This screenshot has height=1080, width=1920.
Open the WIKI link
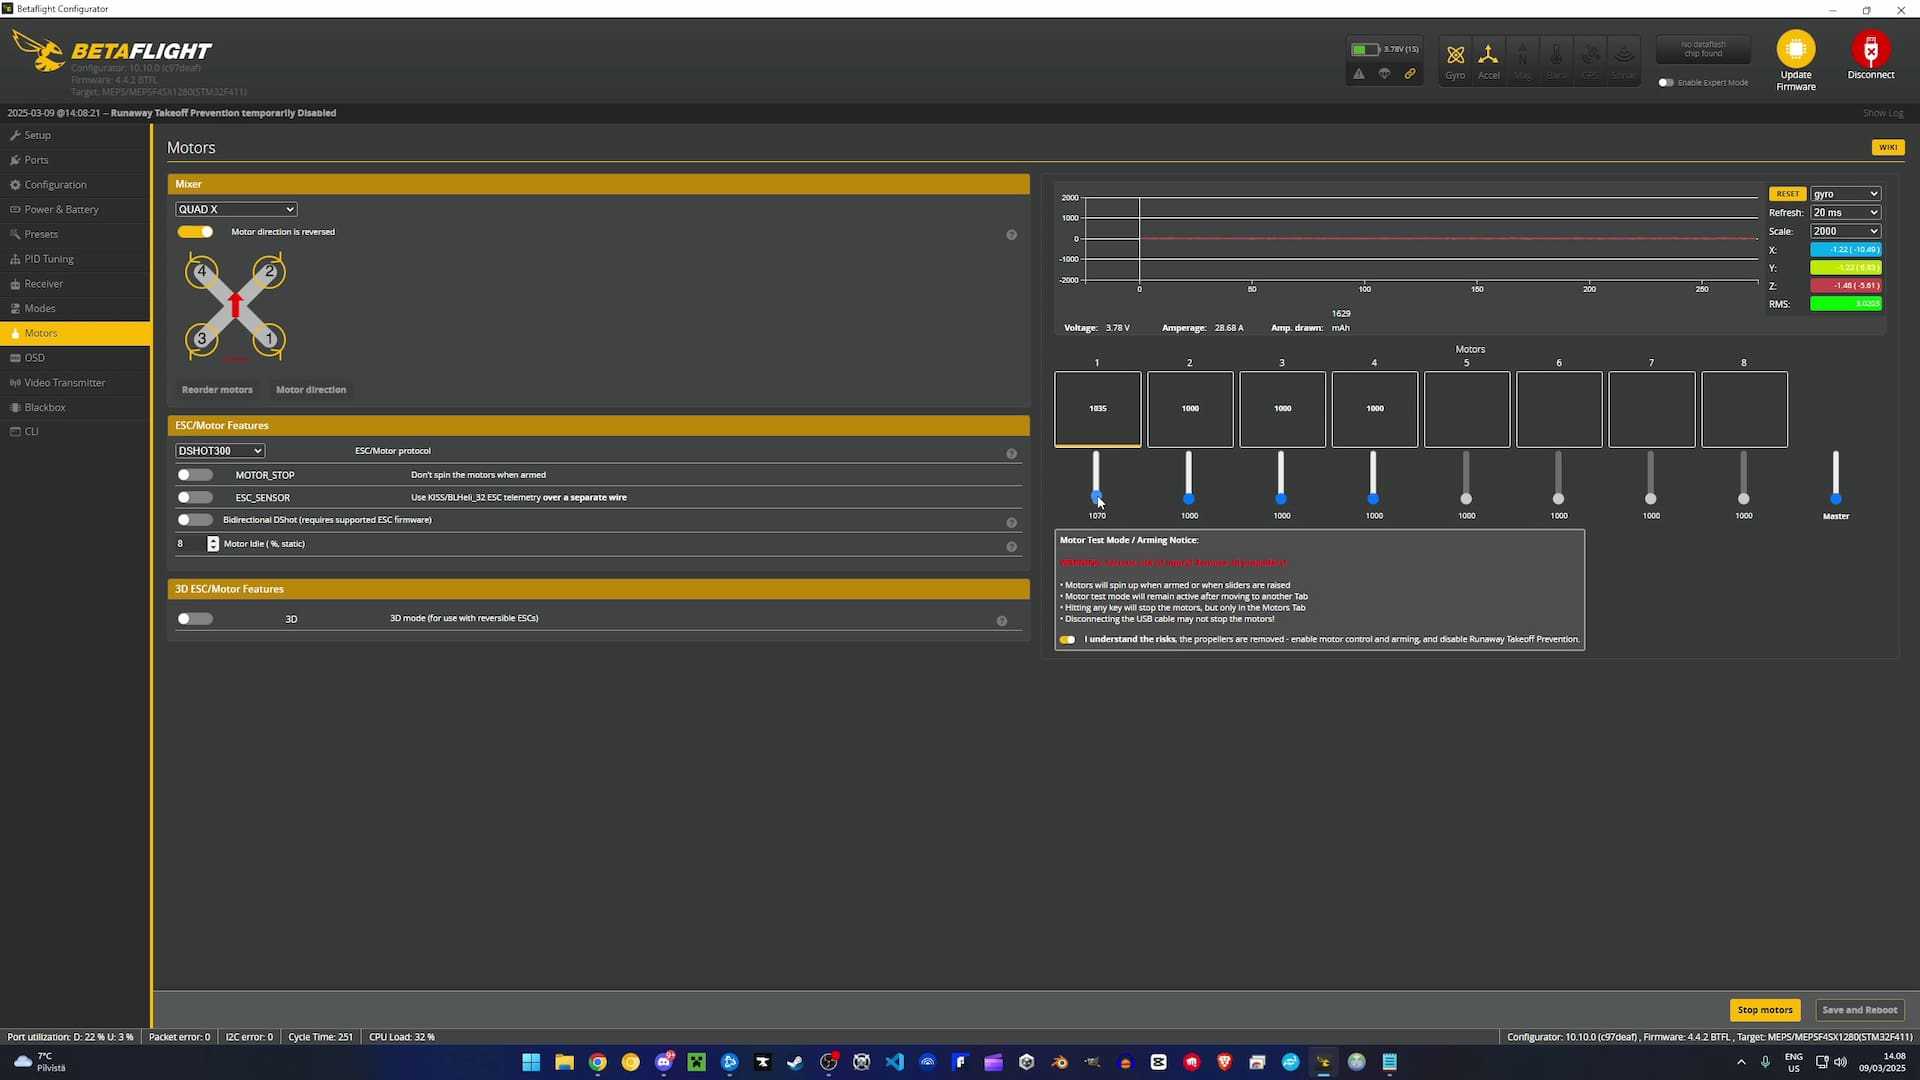[1888, 147]
